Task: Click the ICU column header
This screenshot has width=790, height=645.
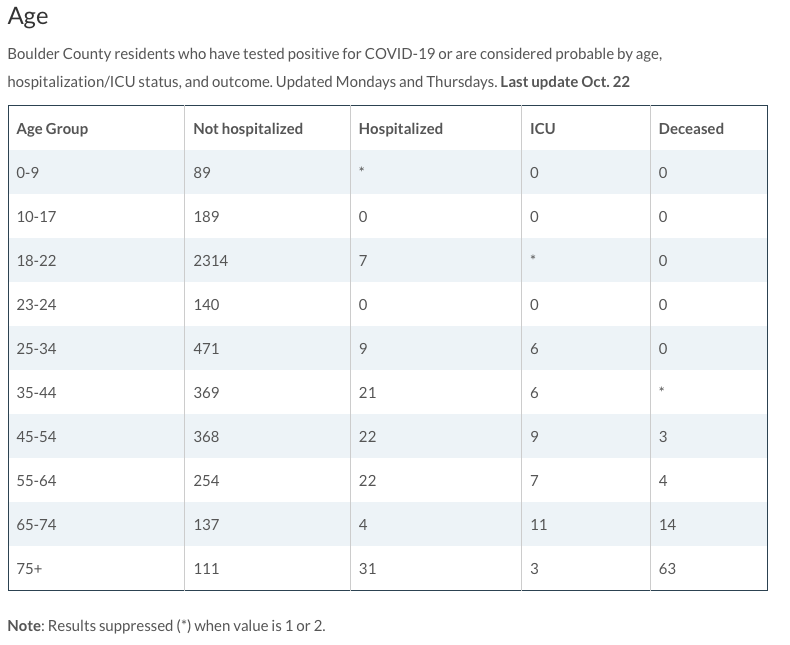Action: (542, 129)
